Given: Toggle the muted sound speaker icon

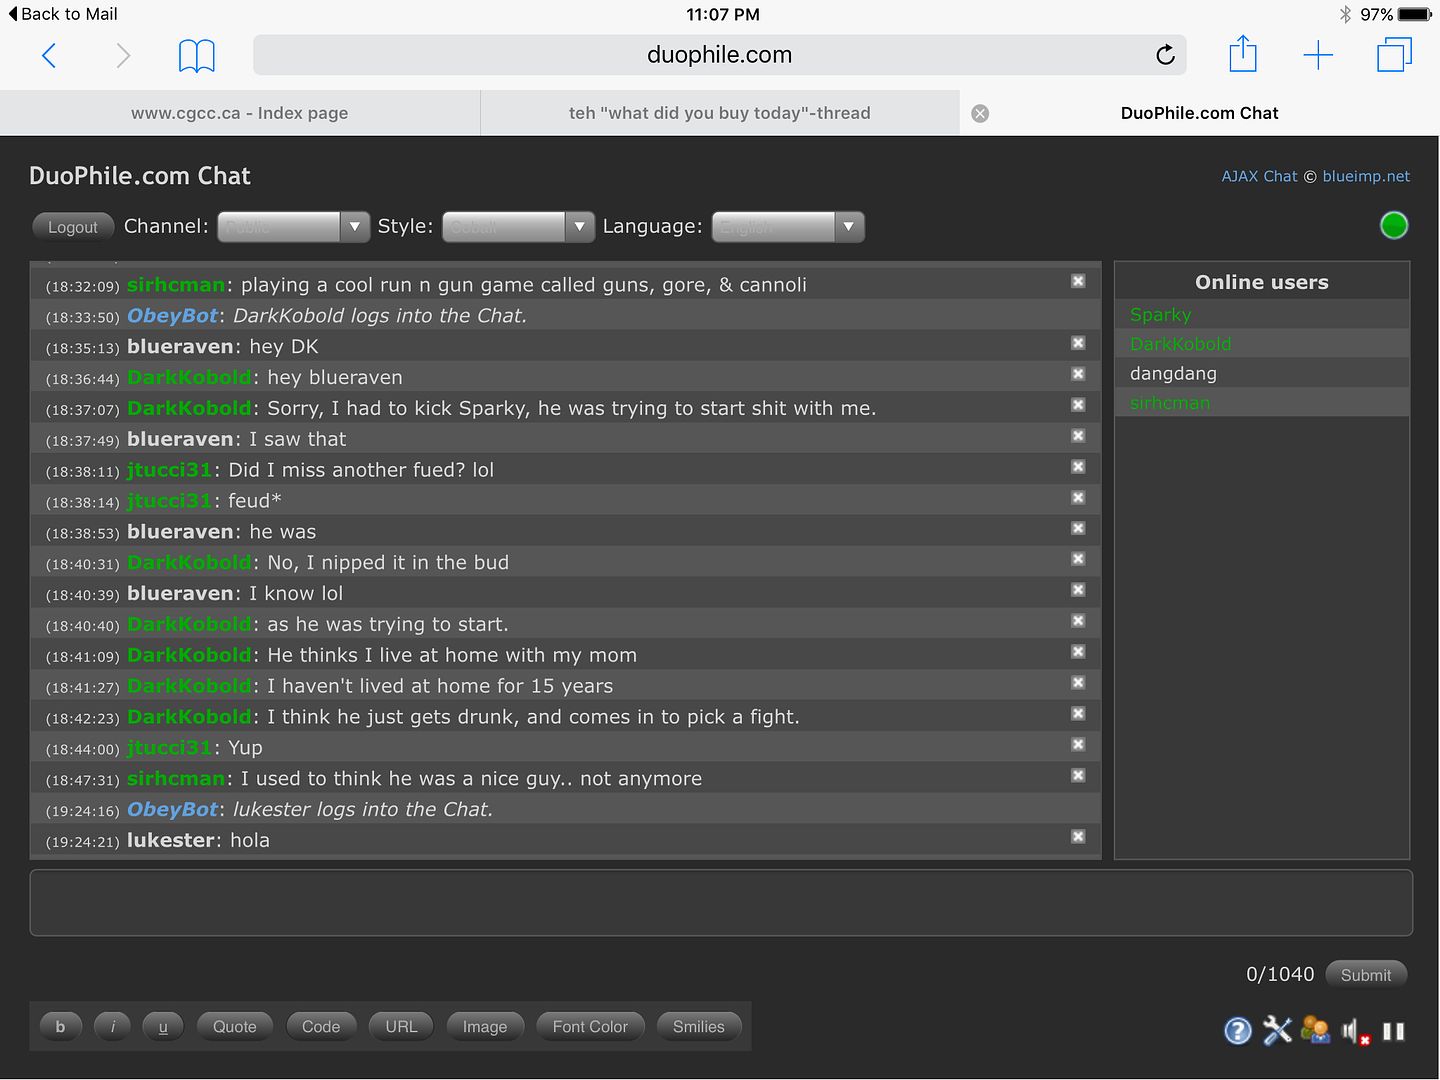Looking at the screenshot, I should click(1355, 1031).
